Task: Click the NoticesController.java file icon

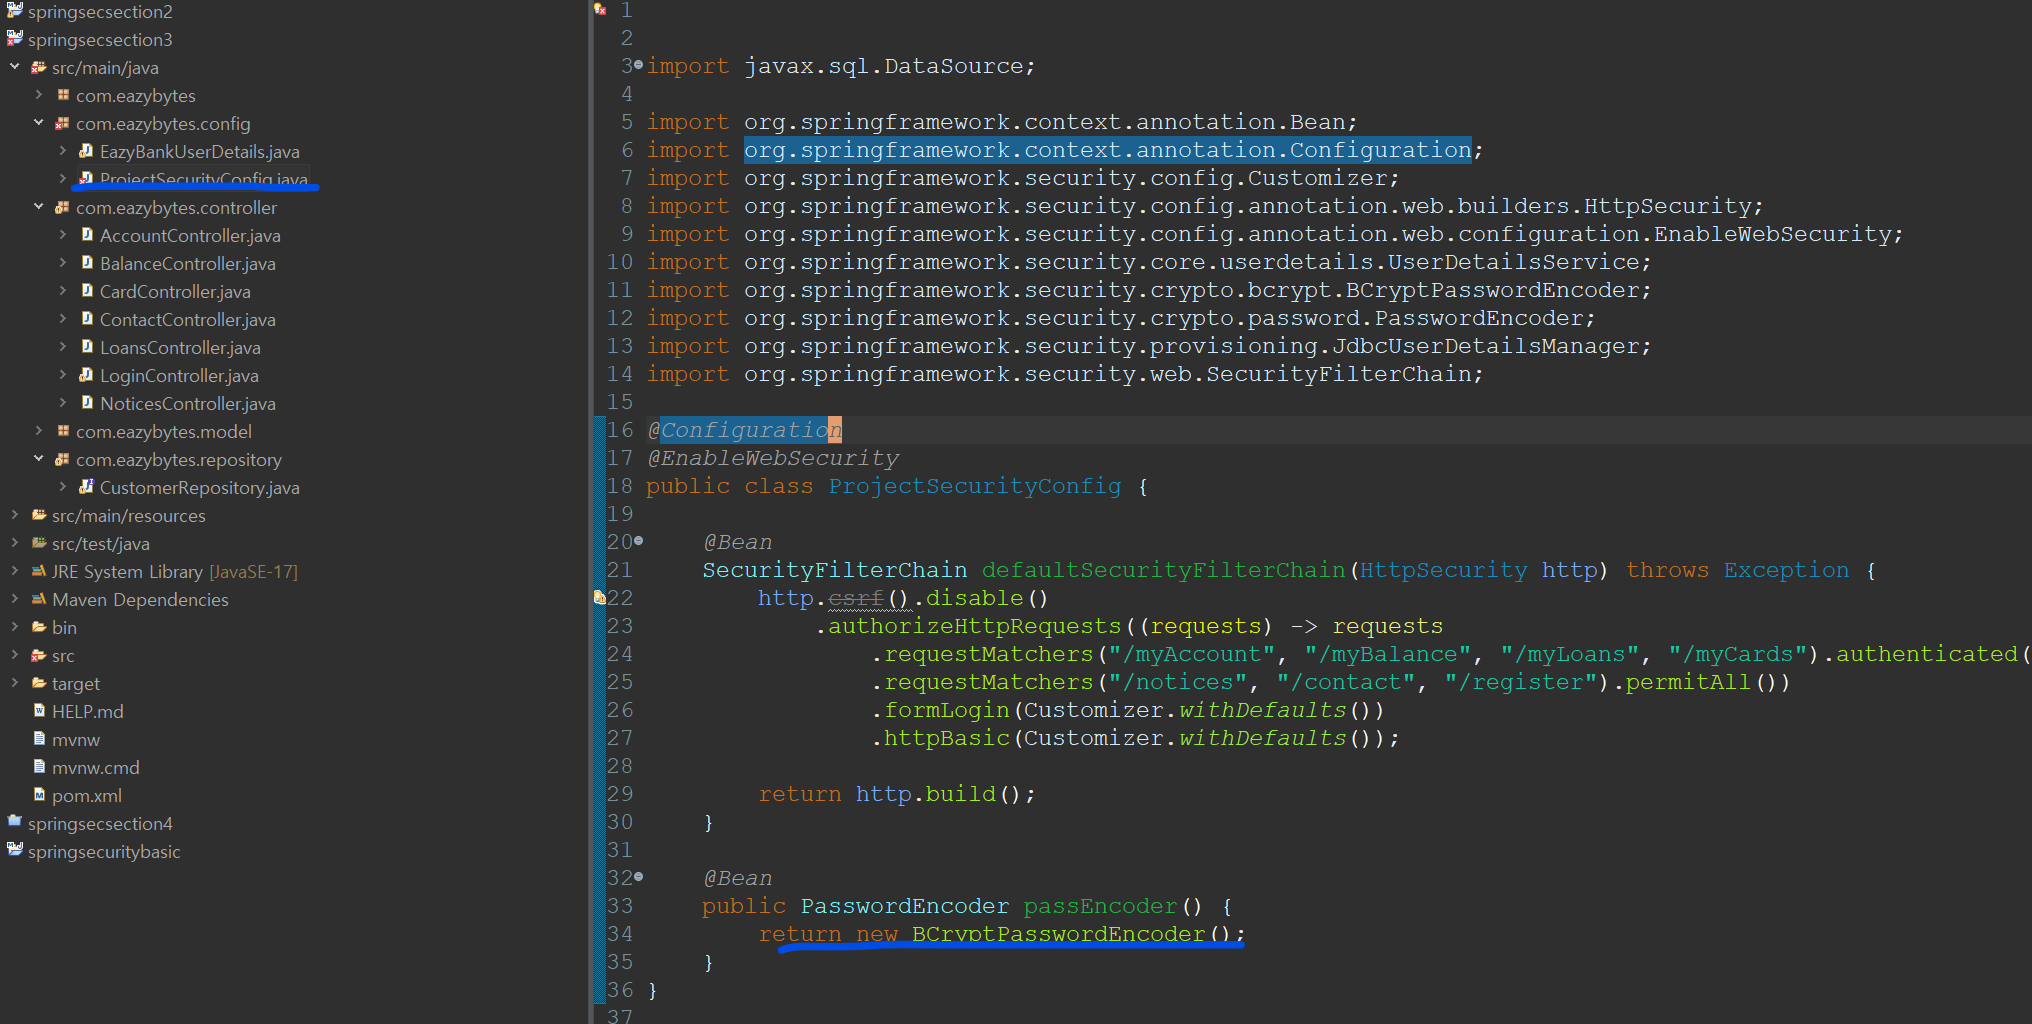Action: (87, 403)
